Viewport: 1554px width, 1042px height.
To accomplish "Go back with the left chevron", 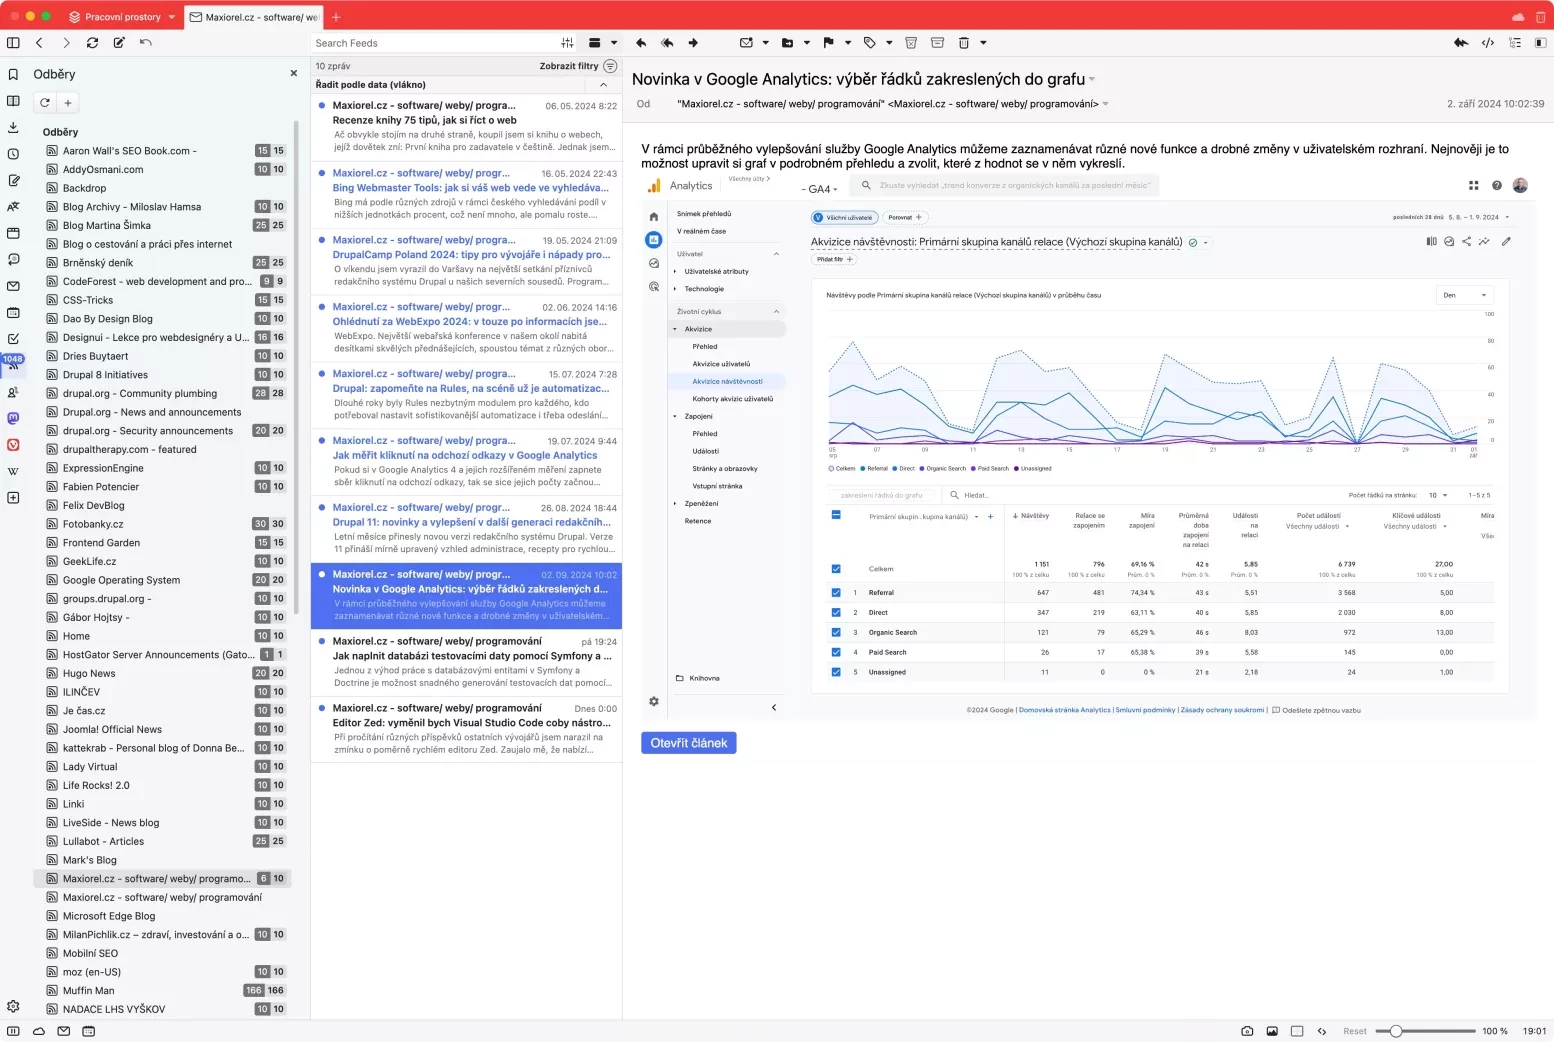I will [x=39, y=43].
